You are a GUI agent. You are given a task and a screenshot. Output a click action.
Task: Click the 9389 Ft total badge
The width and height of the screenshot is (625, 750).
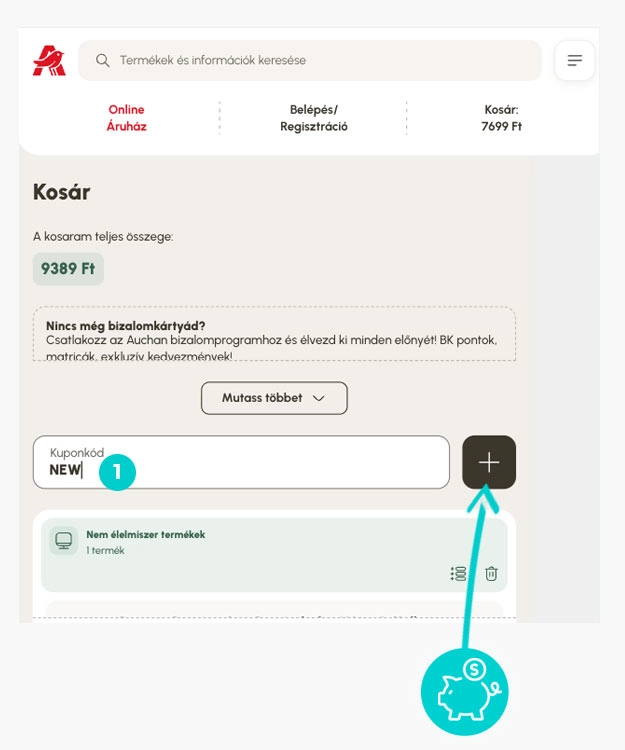pos(68,269)
